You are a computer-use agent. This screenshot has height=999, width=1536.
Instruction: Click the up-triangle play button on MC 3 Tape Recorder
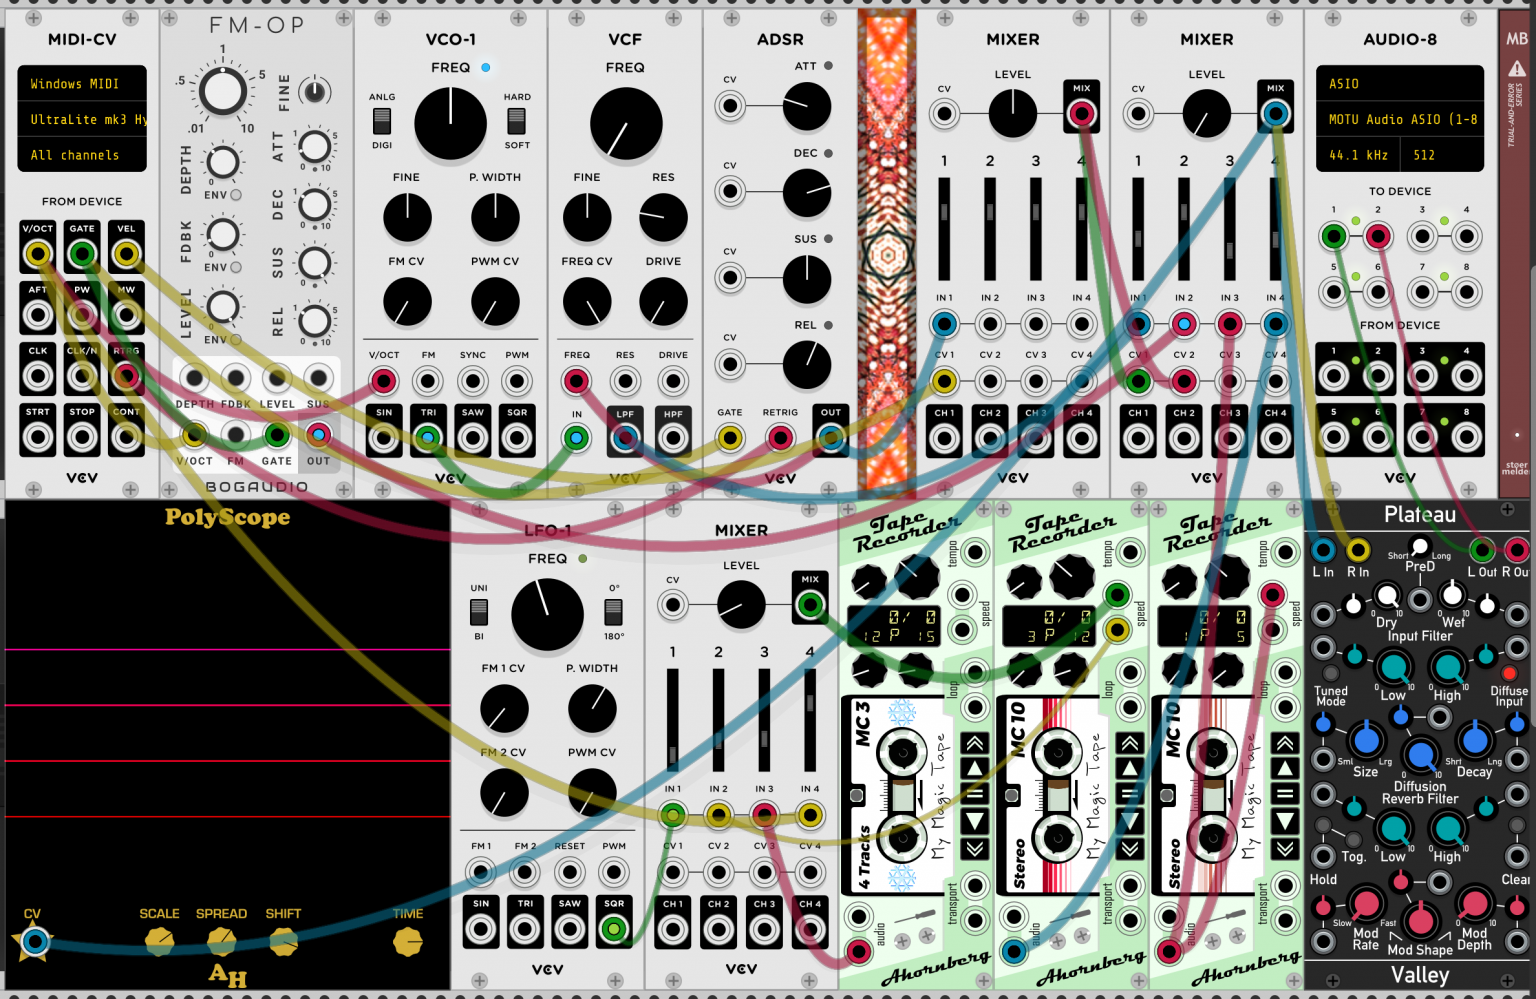975,769
